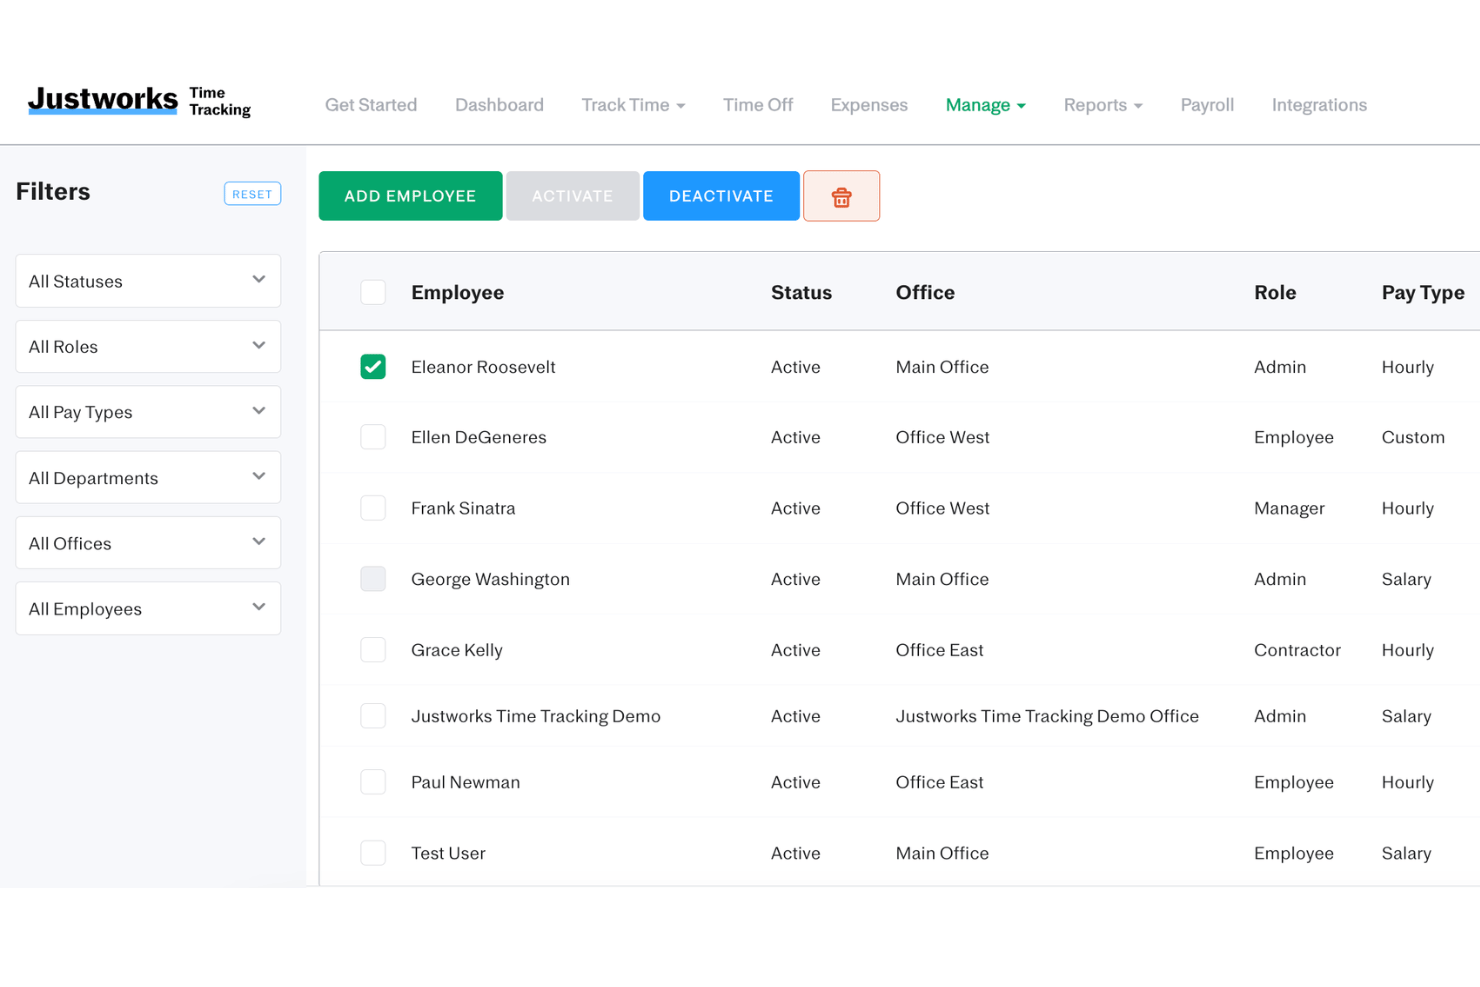The height and width of the screenshot is (987, 1480).
Task: Click the Manager role in Frank Sinatra's row
Action: 1289,508
